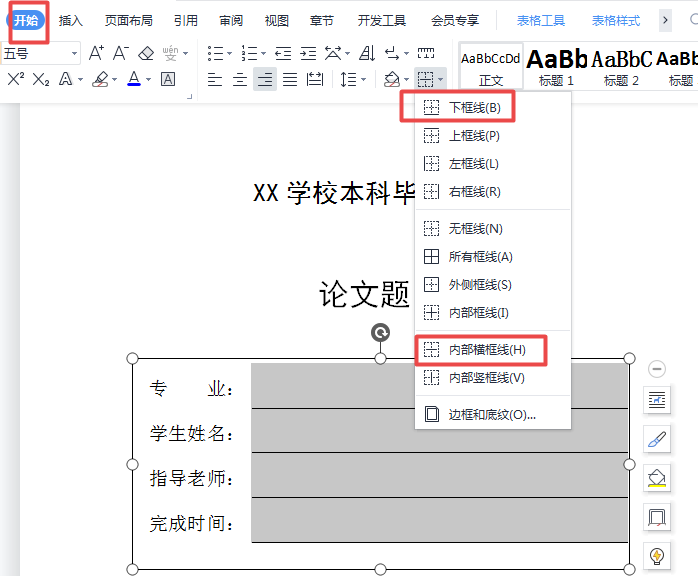Click the numbered list icon

[x=249, y=53]
